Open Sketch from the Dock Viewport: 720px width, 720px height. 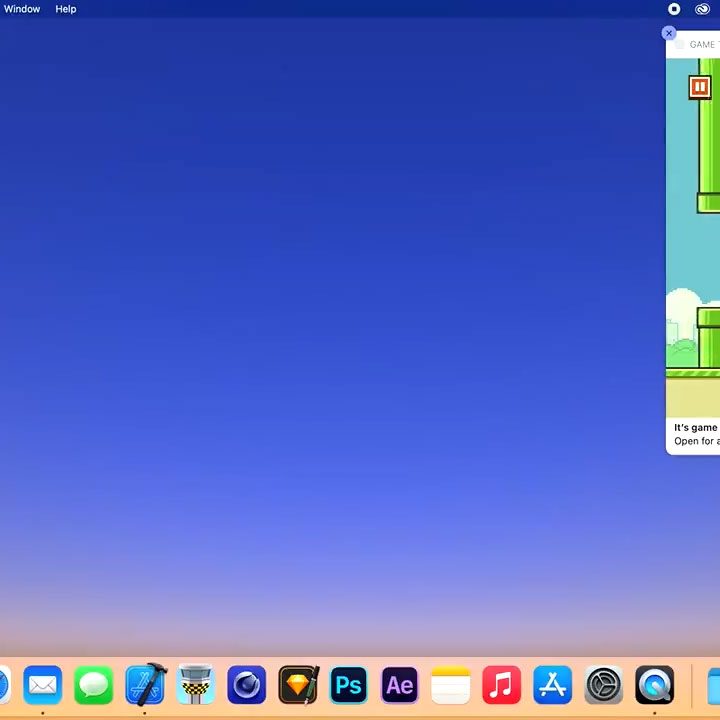(298, 685)
